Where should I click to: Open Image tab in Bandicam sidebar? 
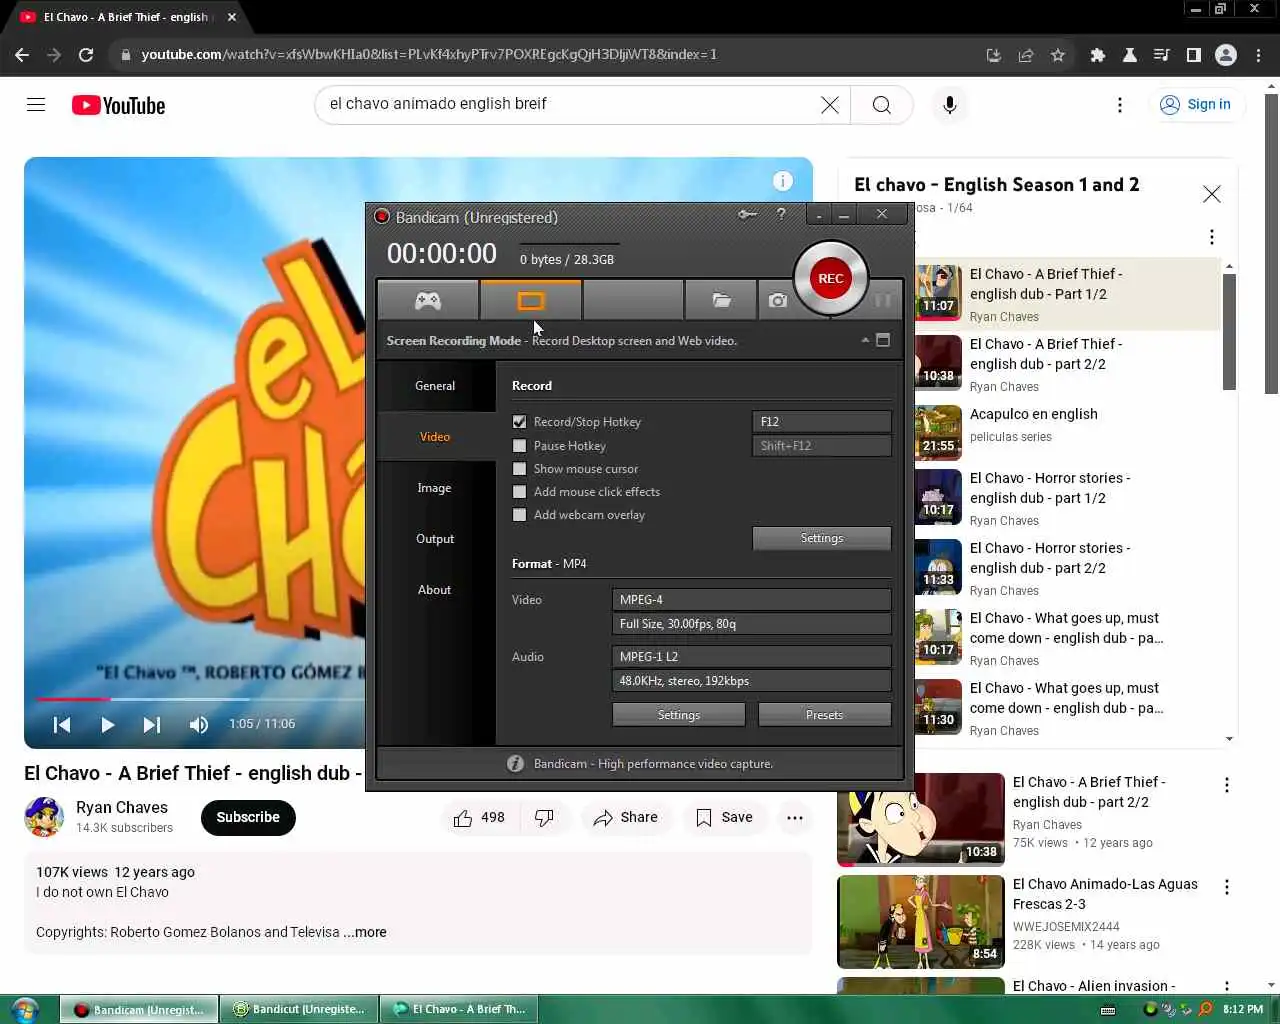tap(435, 488)
